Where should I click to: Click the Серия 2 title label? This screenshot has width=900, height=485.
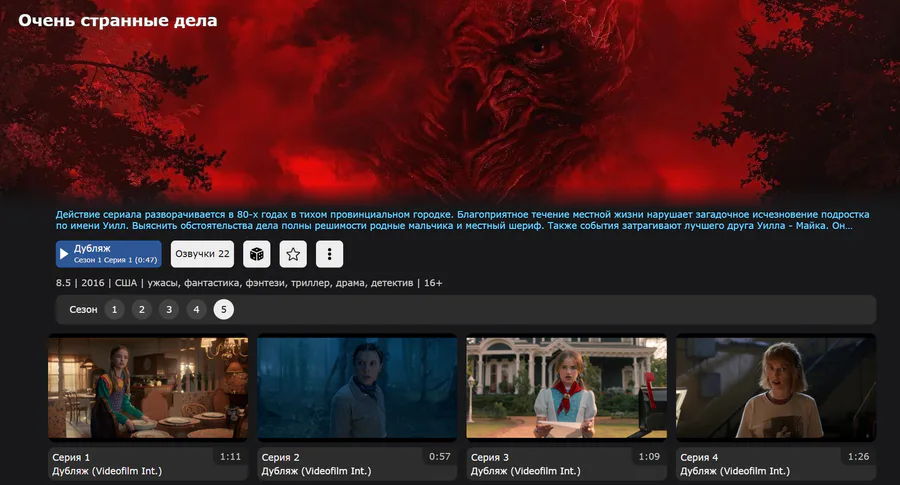(x=281, y=457)
